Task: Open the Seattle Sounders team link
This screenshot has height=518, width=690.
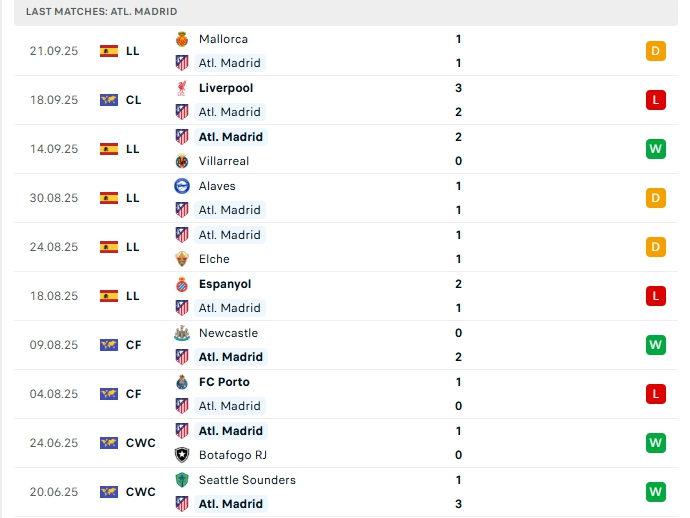Action: pyautogui.click(x=247, y=480)
